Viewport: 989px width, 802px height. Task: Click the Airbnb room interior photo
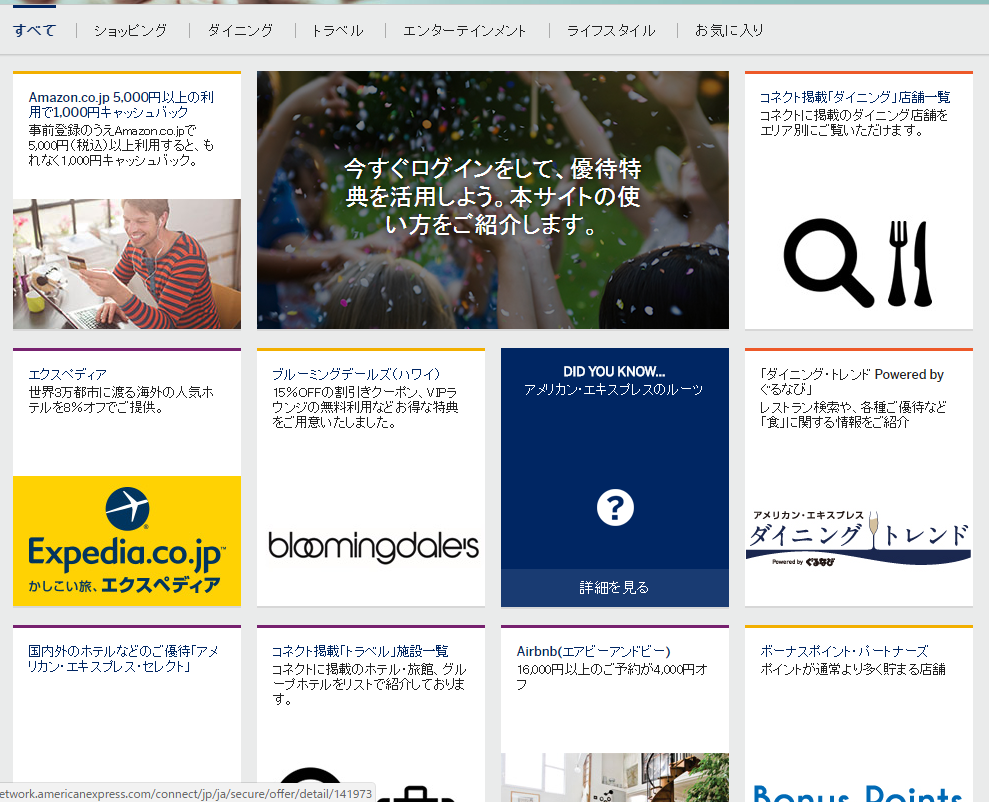coord(615,777)
